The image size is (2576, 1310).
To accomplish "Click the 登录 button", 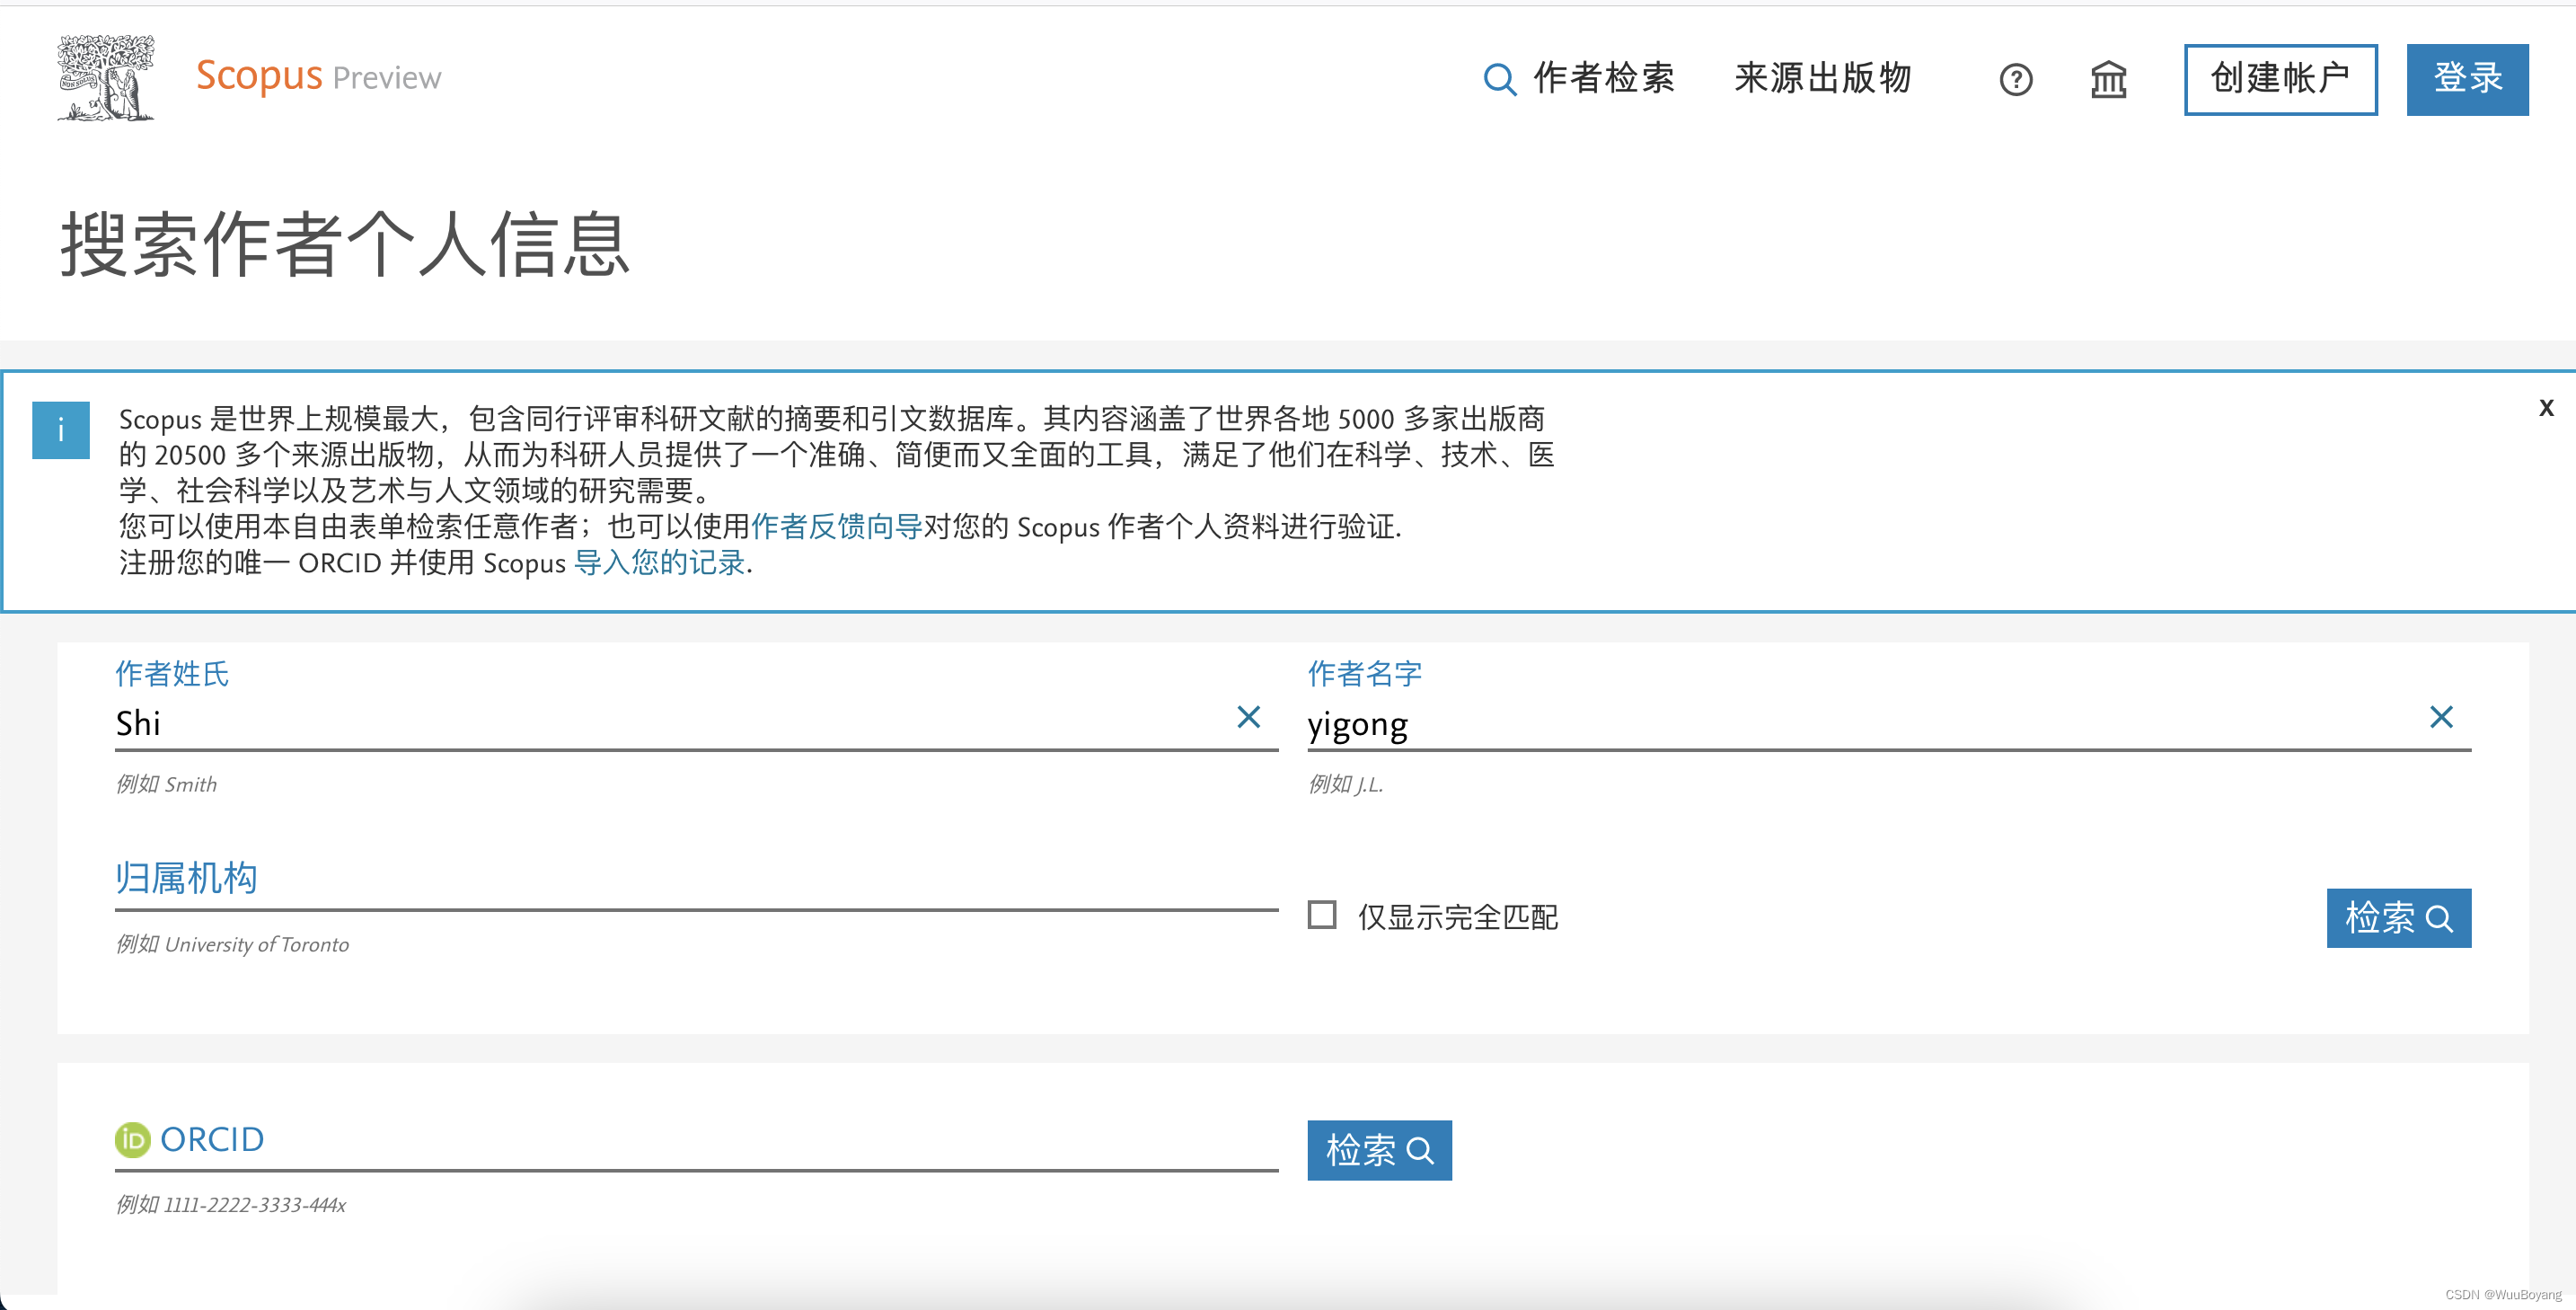I will [x=2467, y=79].
